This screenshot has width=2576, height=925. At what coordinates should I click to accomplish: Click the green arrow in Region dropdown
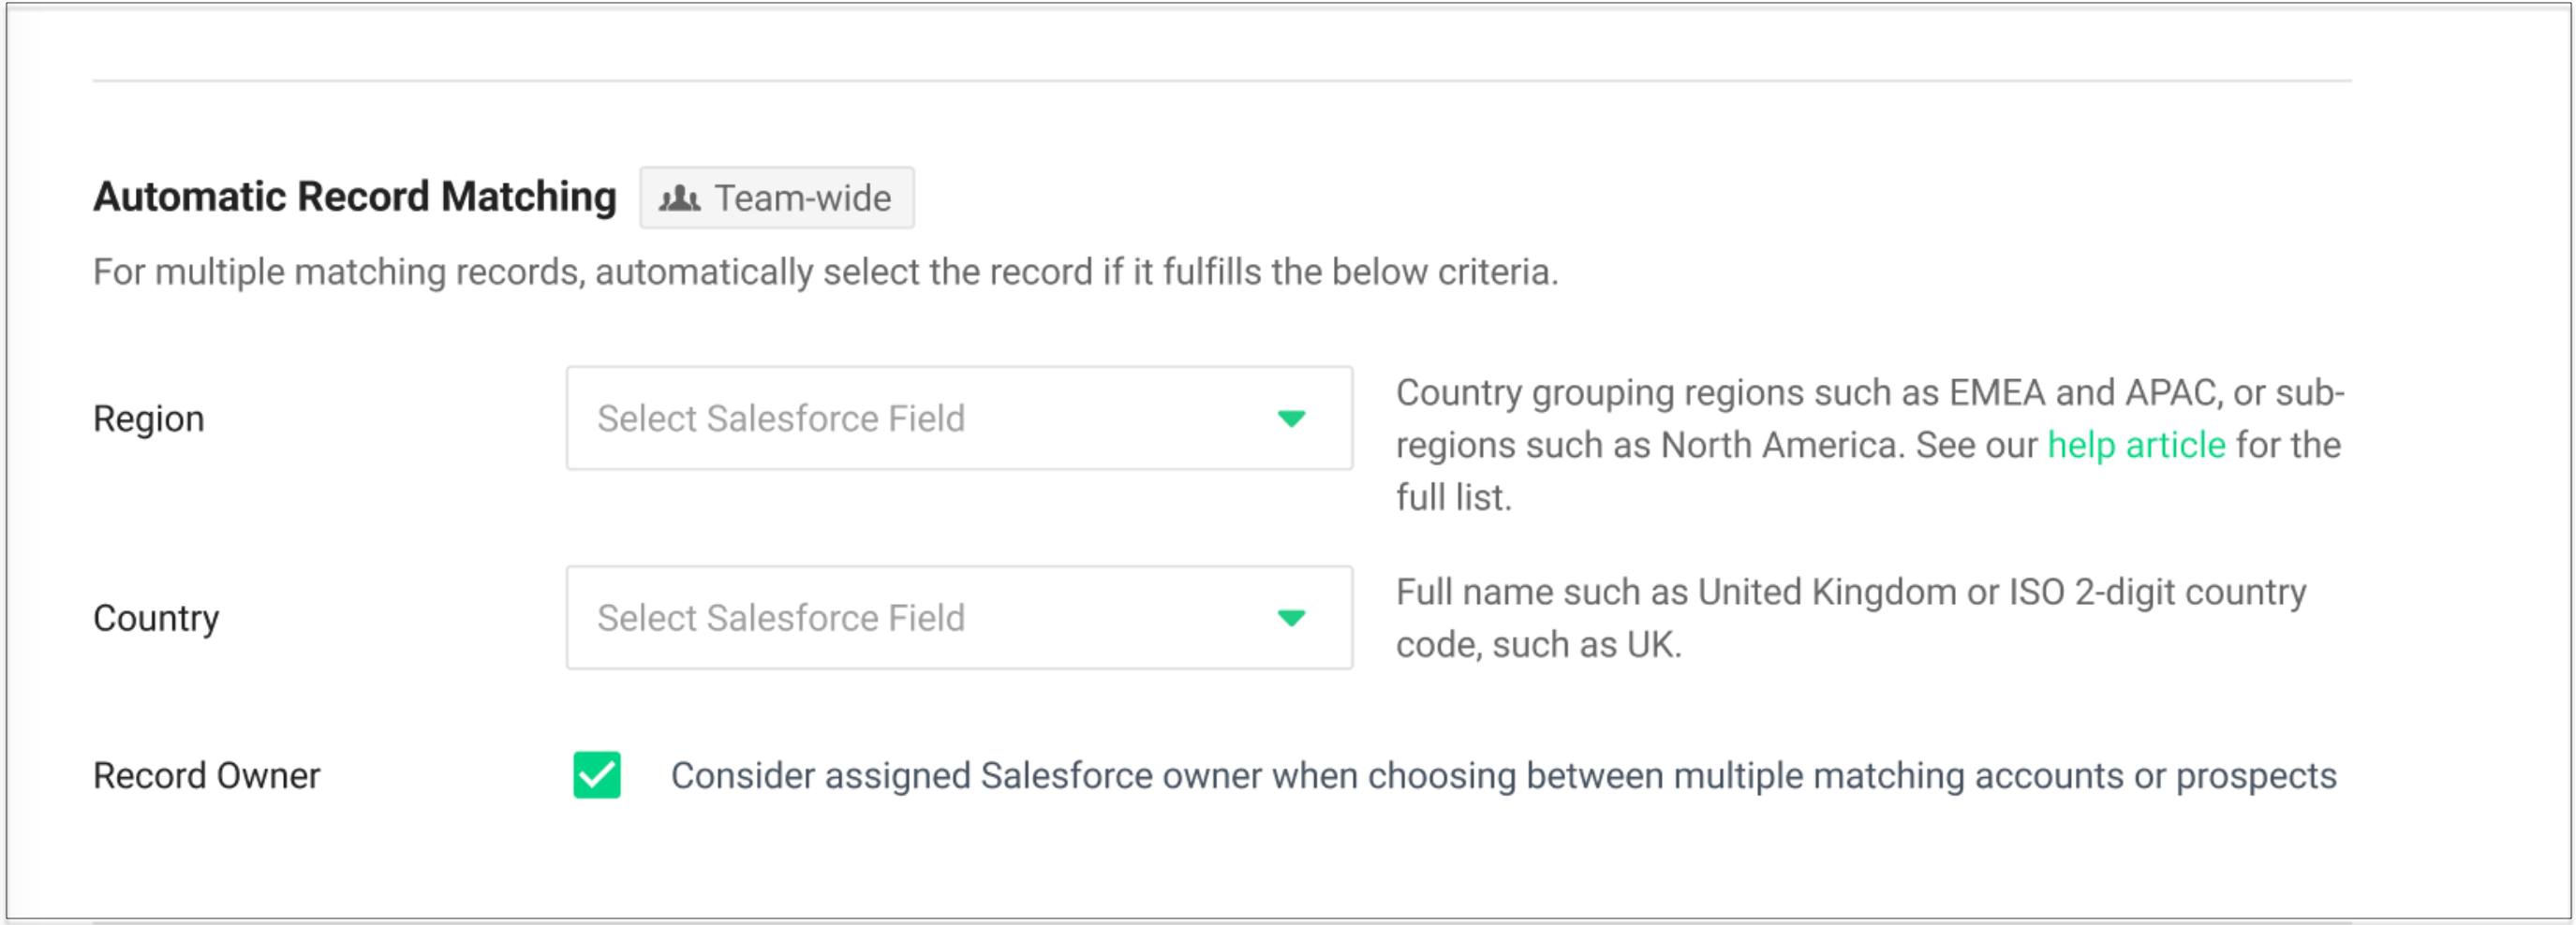click(x=1291, y=419)
